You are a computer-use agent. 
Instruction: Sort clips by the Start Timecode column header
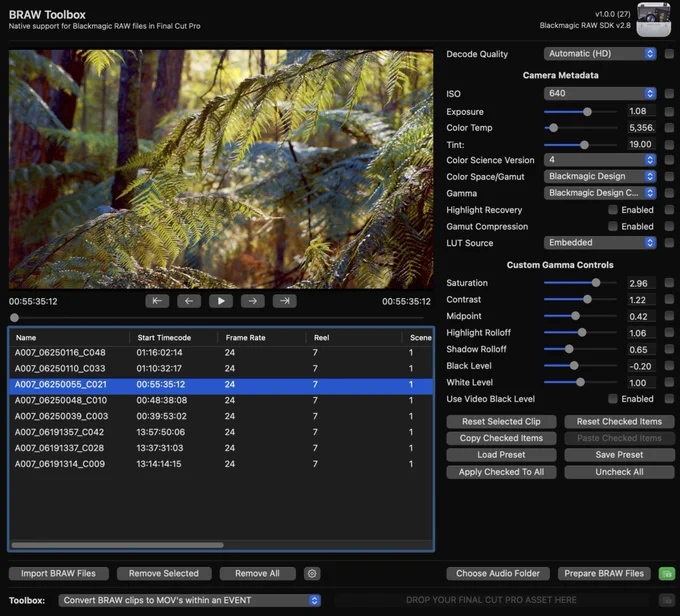click(x=164, y=337)
